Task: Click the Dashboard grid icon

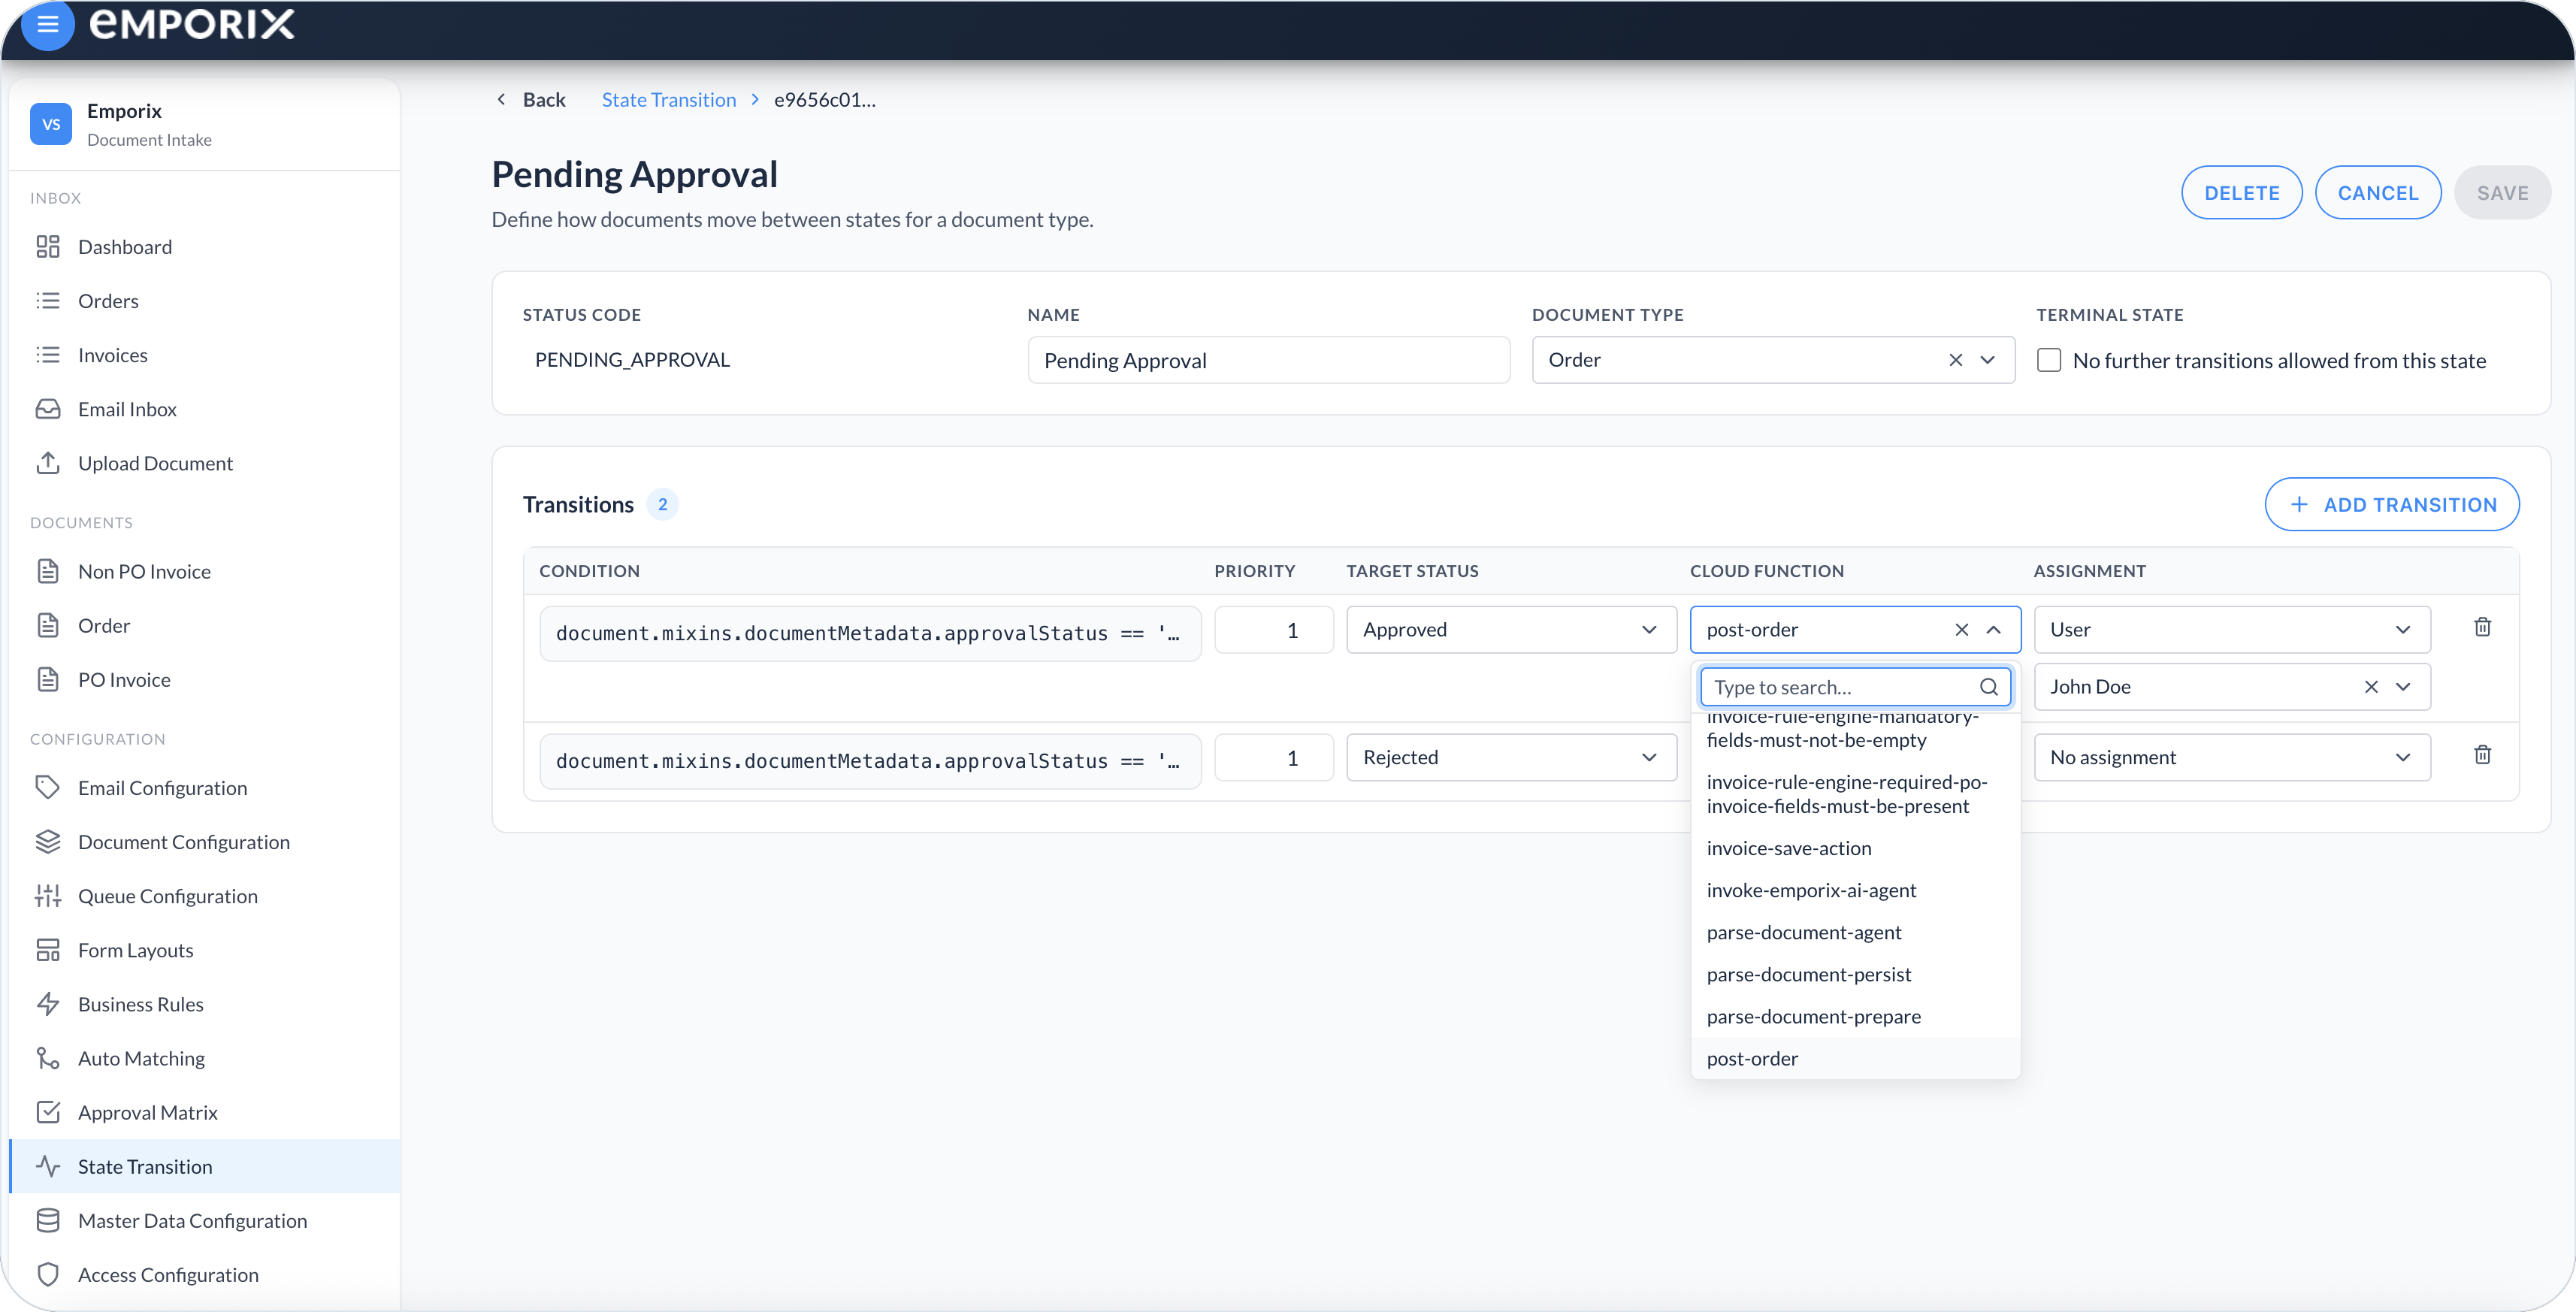Action: [x=47, y=247]
